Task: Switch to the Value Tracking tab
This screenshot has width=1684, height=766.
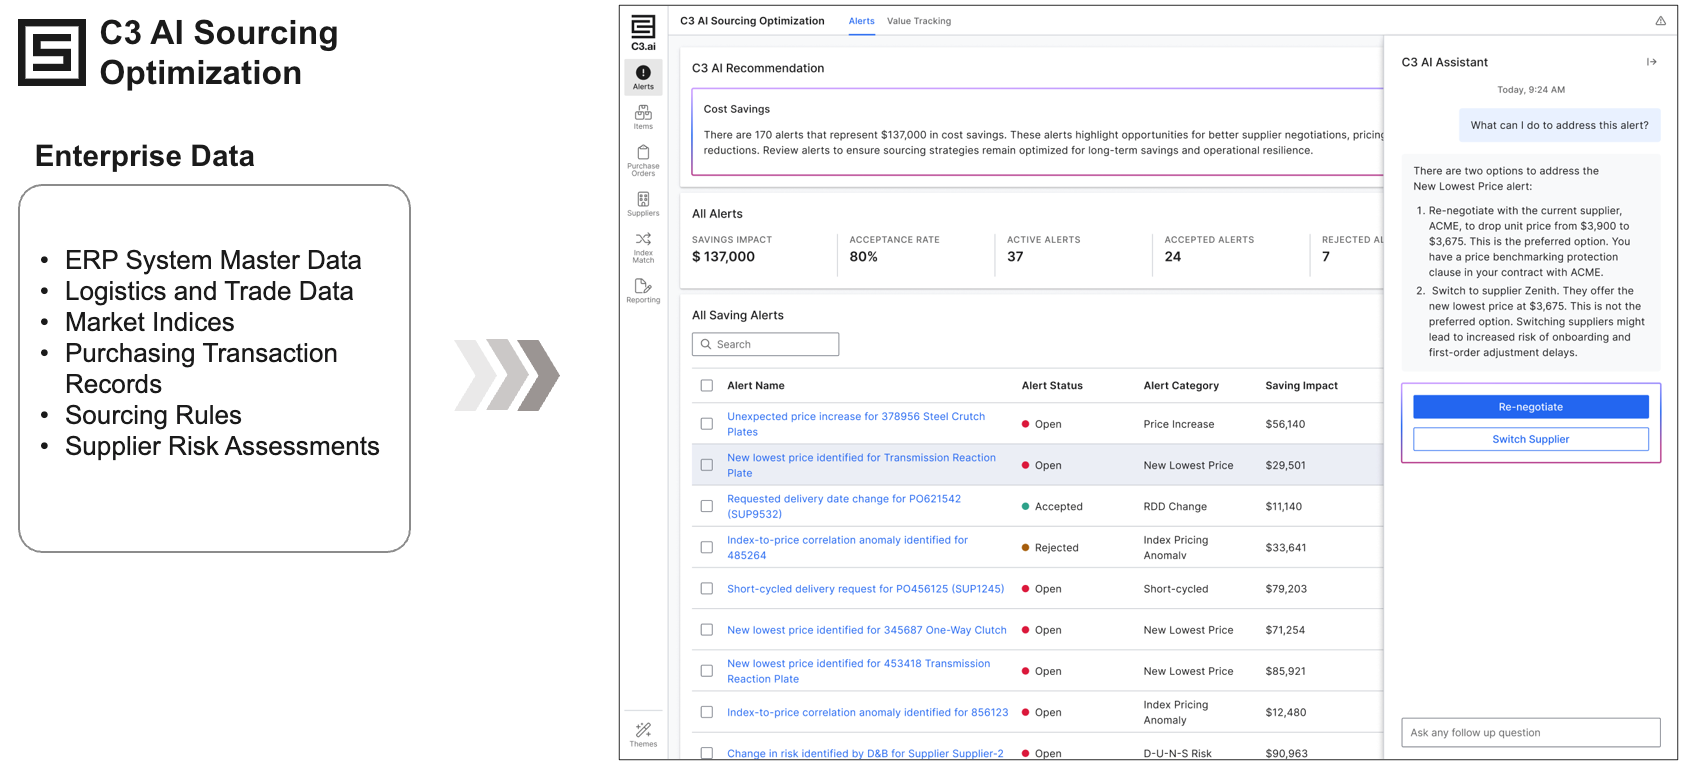Action: coord(918,21)
